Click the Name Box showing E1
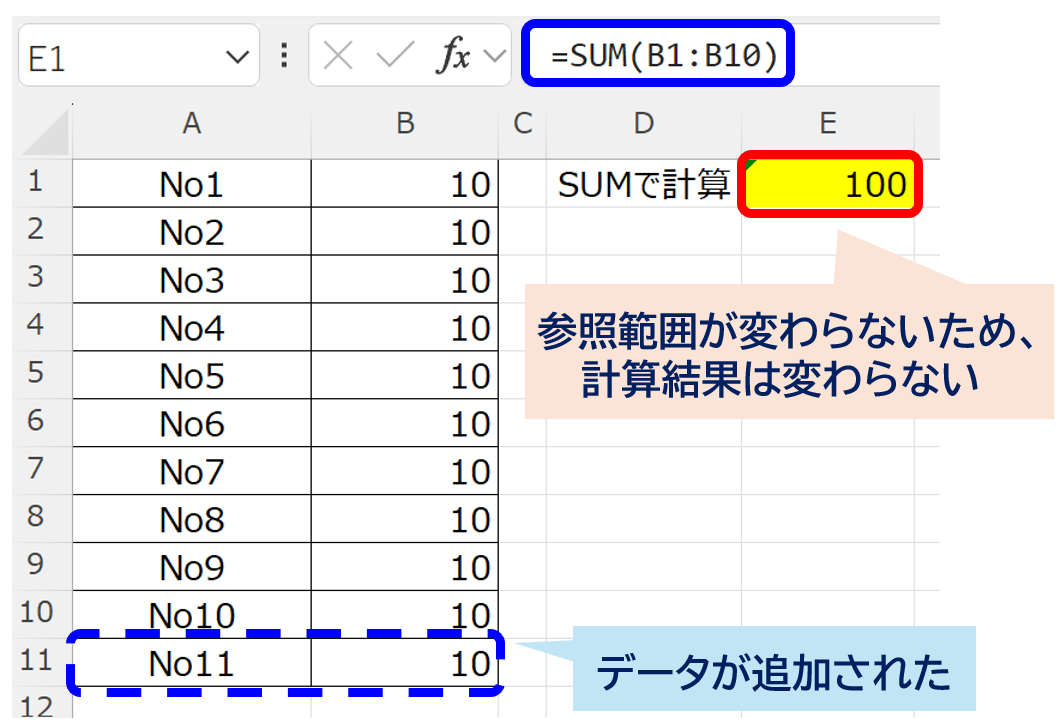This screenshot has height=723, width=1060. pyautogui.click(x=120, y=58)
